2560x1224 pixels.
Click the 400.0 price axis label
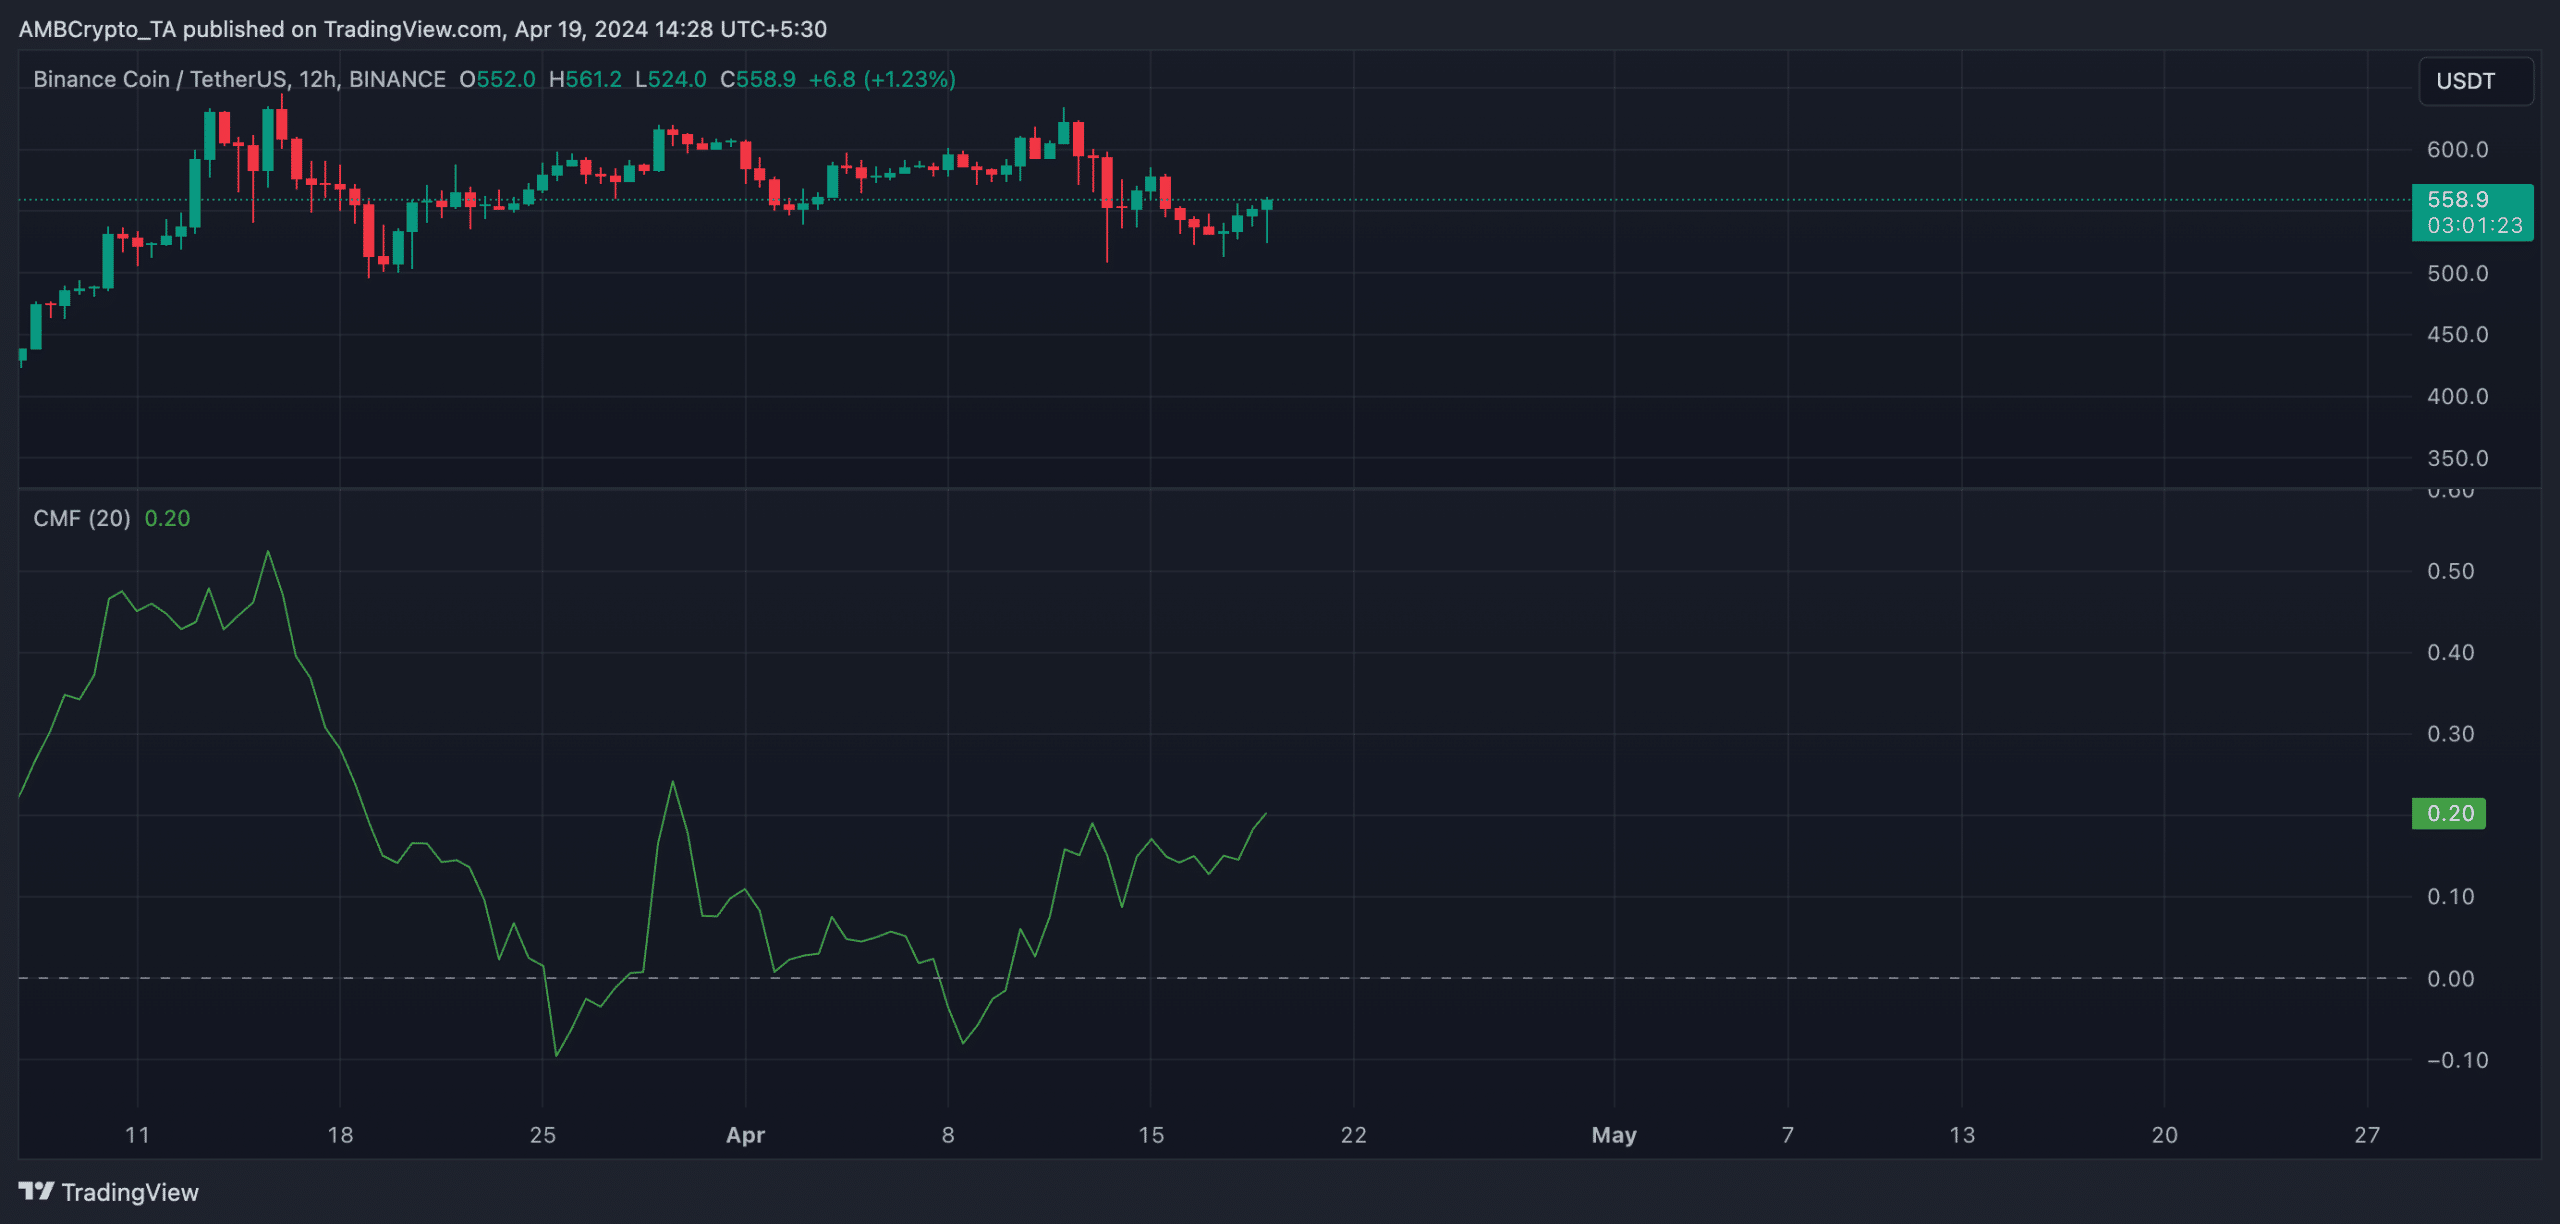point(2457,397)
